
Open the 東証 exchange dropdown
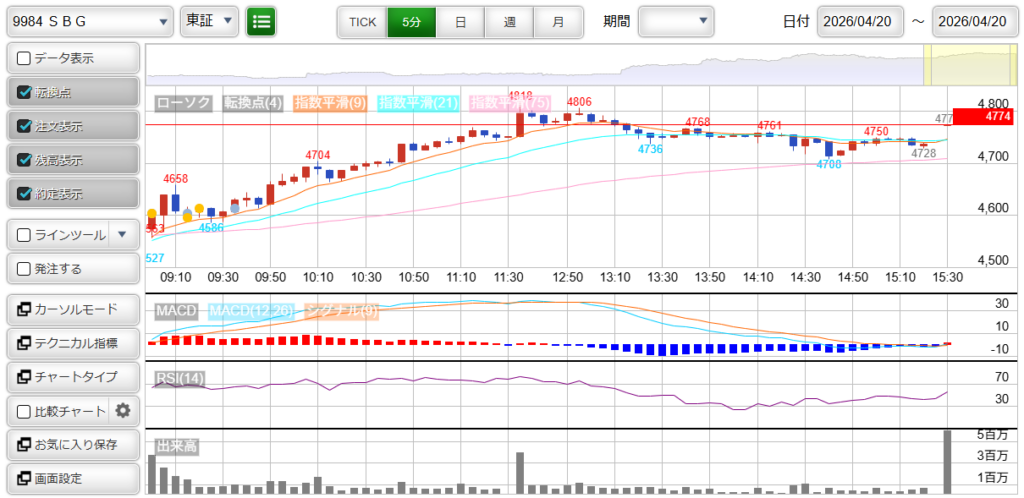(209, 21)
